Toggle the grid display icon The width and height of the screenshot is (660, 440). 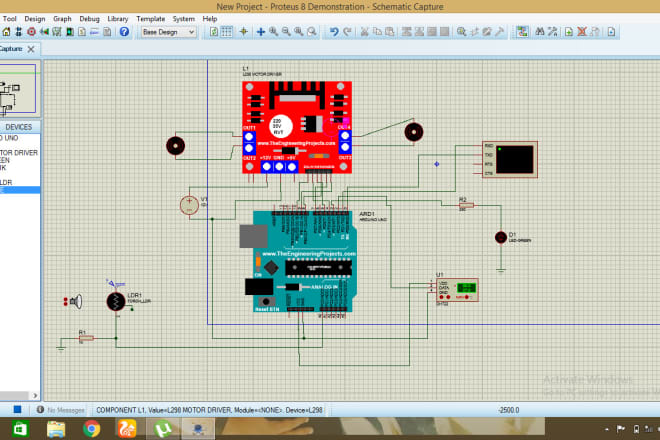(226, 32)
